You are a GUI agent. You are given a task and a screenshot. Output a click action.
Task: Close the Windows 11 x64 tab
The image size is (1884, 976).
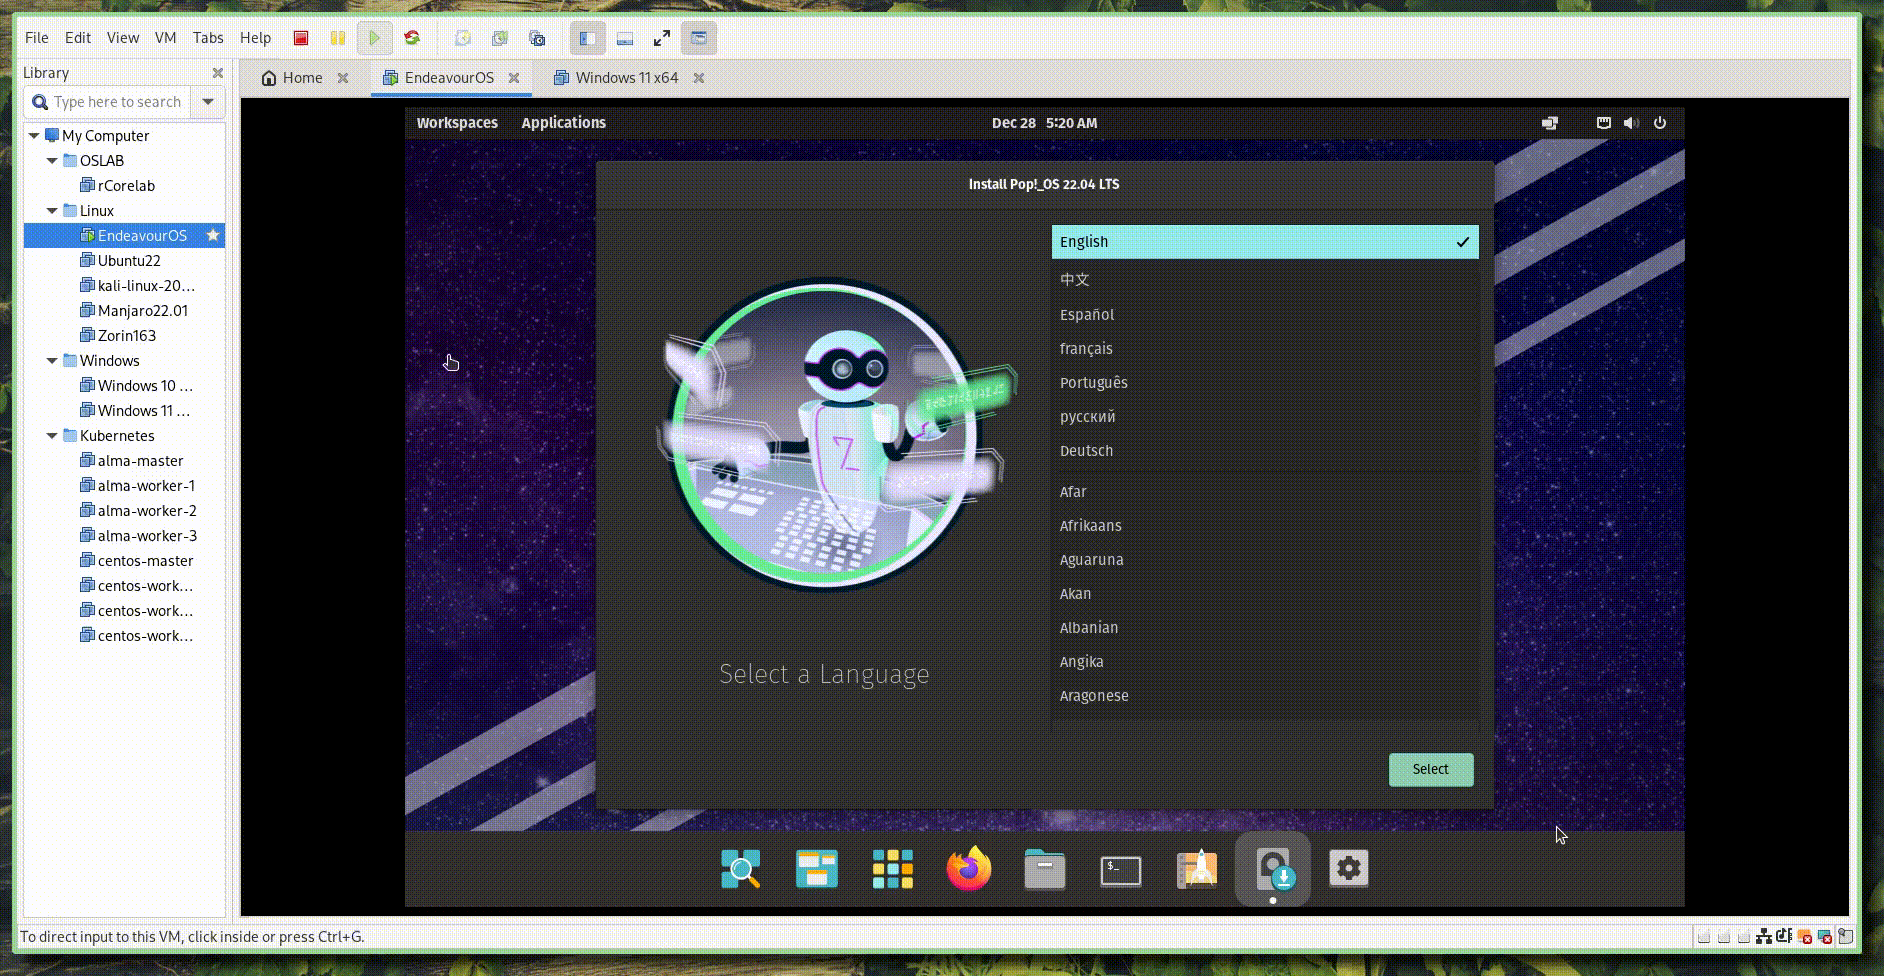coord(699,78)
